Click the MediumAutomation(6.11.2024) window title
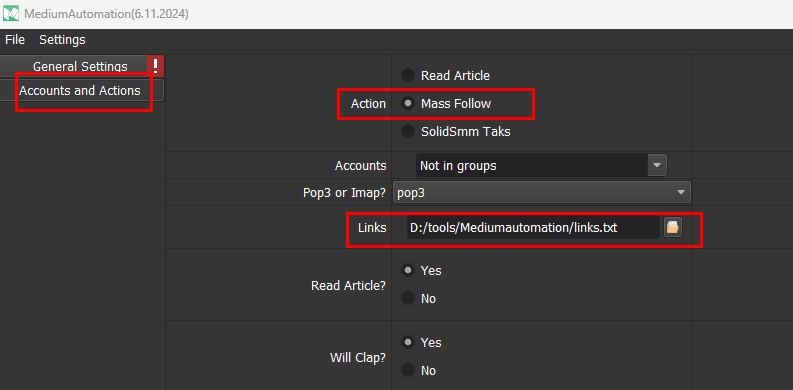The image size is (793, 390). click(106, 14)
